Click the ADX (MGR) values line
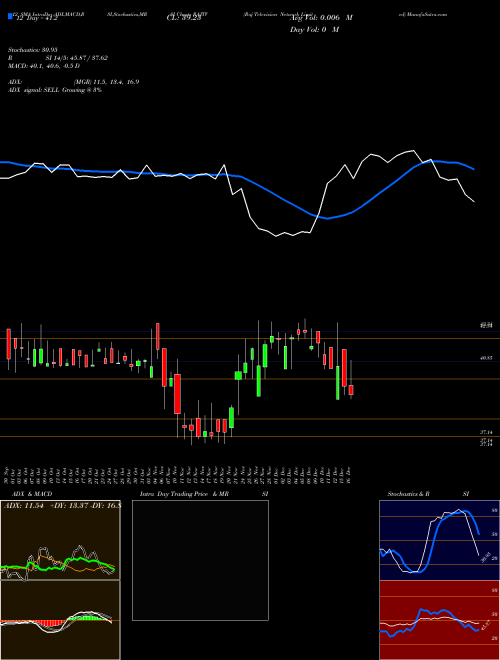Viewport: 500px width, 660px height. coord(74,82)
